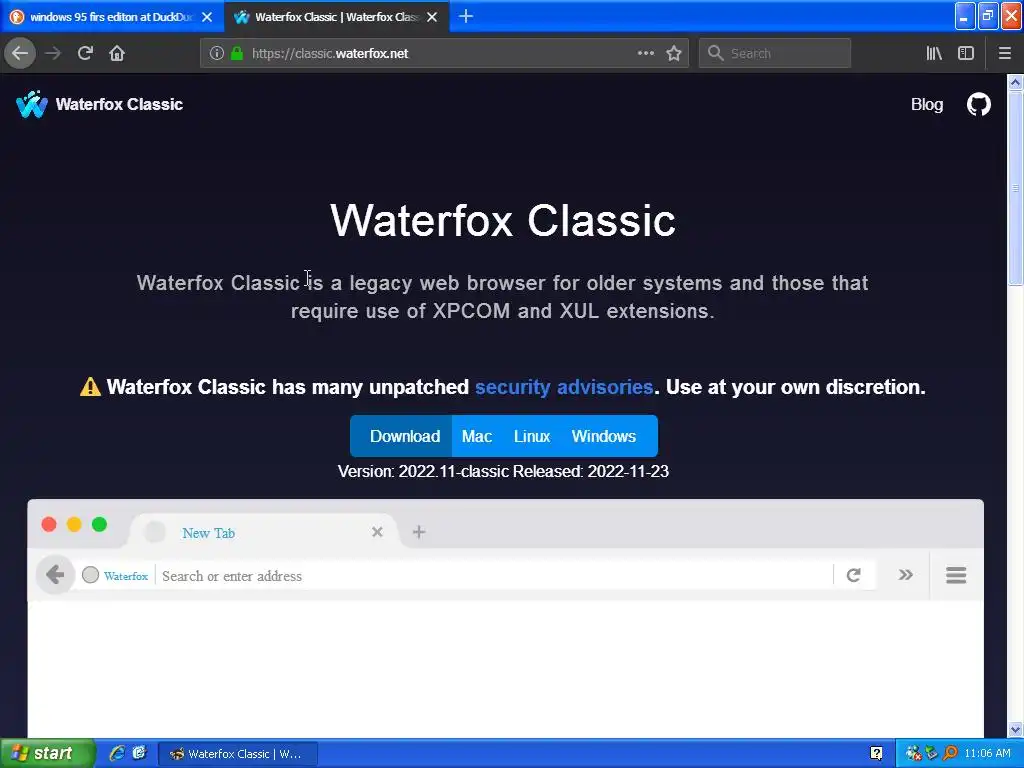This screenshot has height=768, width=1024.
Task: Open the page actions three-dot menu
Action: 646,53
